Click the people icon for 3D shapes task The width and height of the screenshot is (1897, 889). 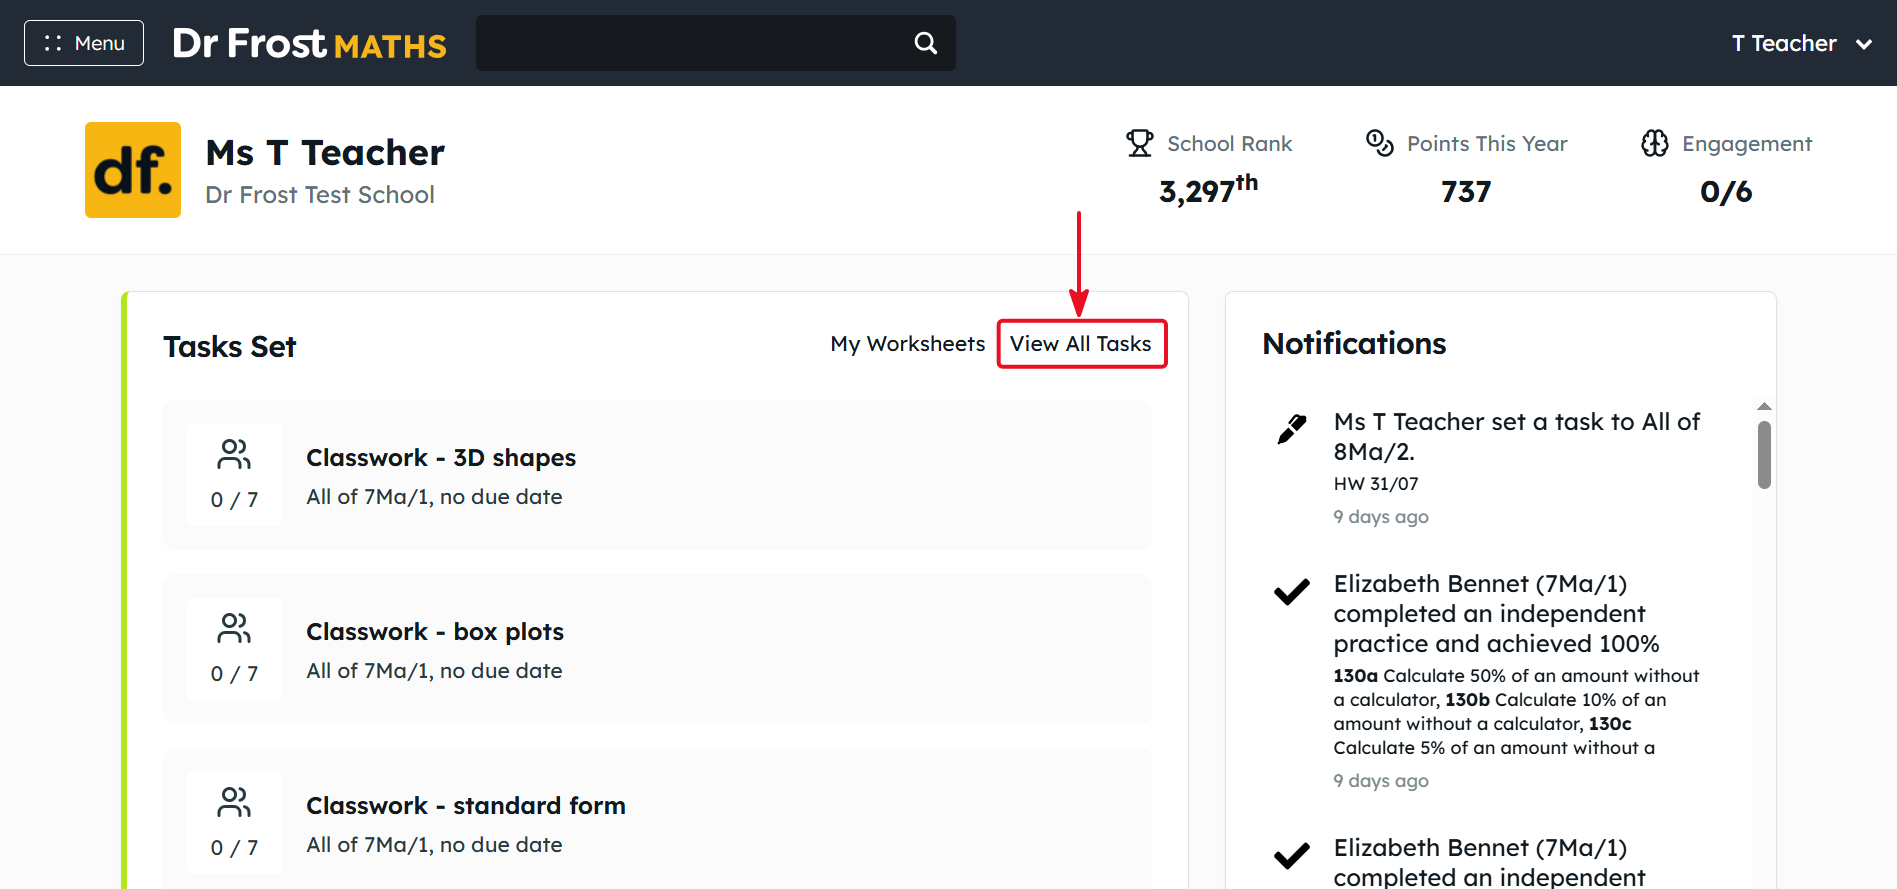click(234, 455)
